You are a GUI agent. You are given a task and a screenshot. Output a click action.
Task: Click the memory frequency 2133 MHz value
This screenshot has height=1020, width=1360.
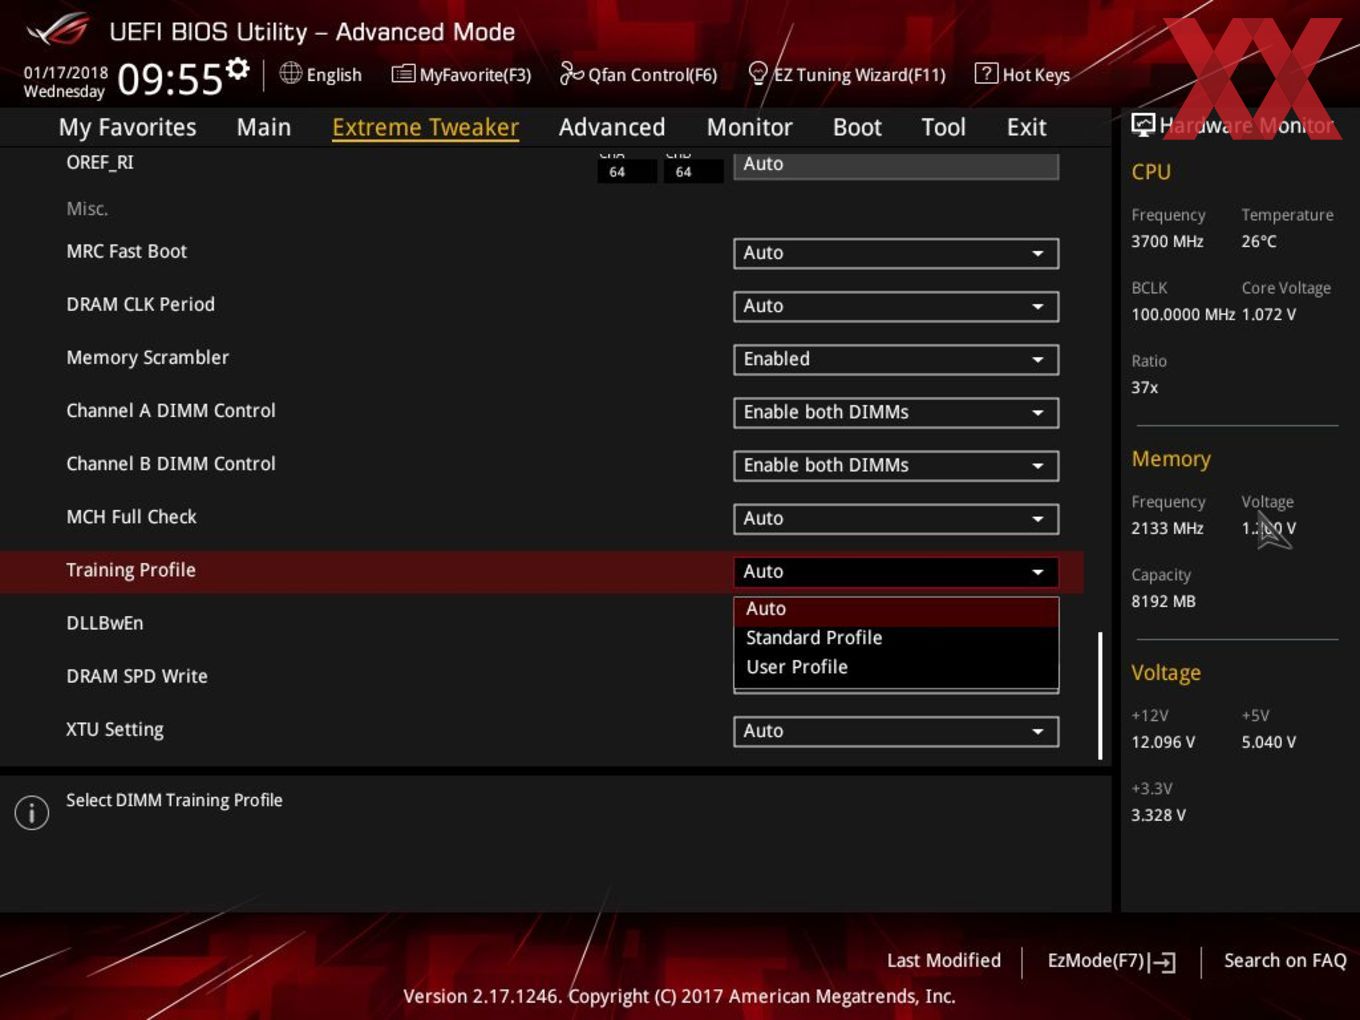tap(1167, 528)
